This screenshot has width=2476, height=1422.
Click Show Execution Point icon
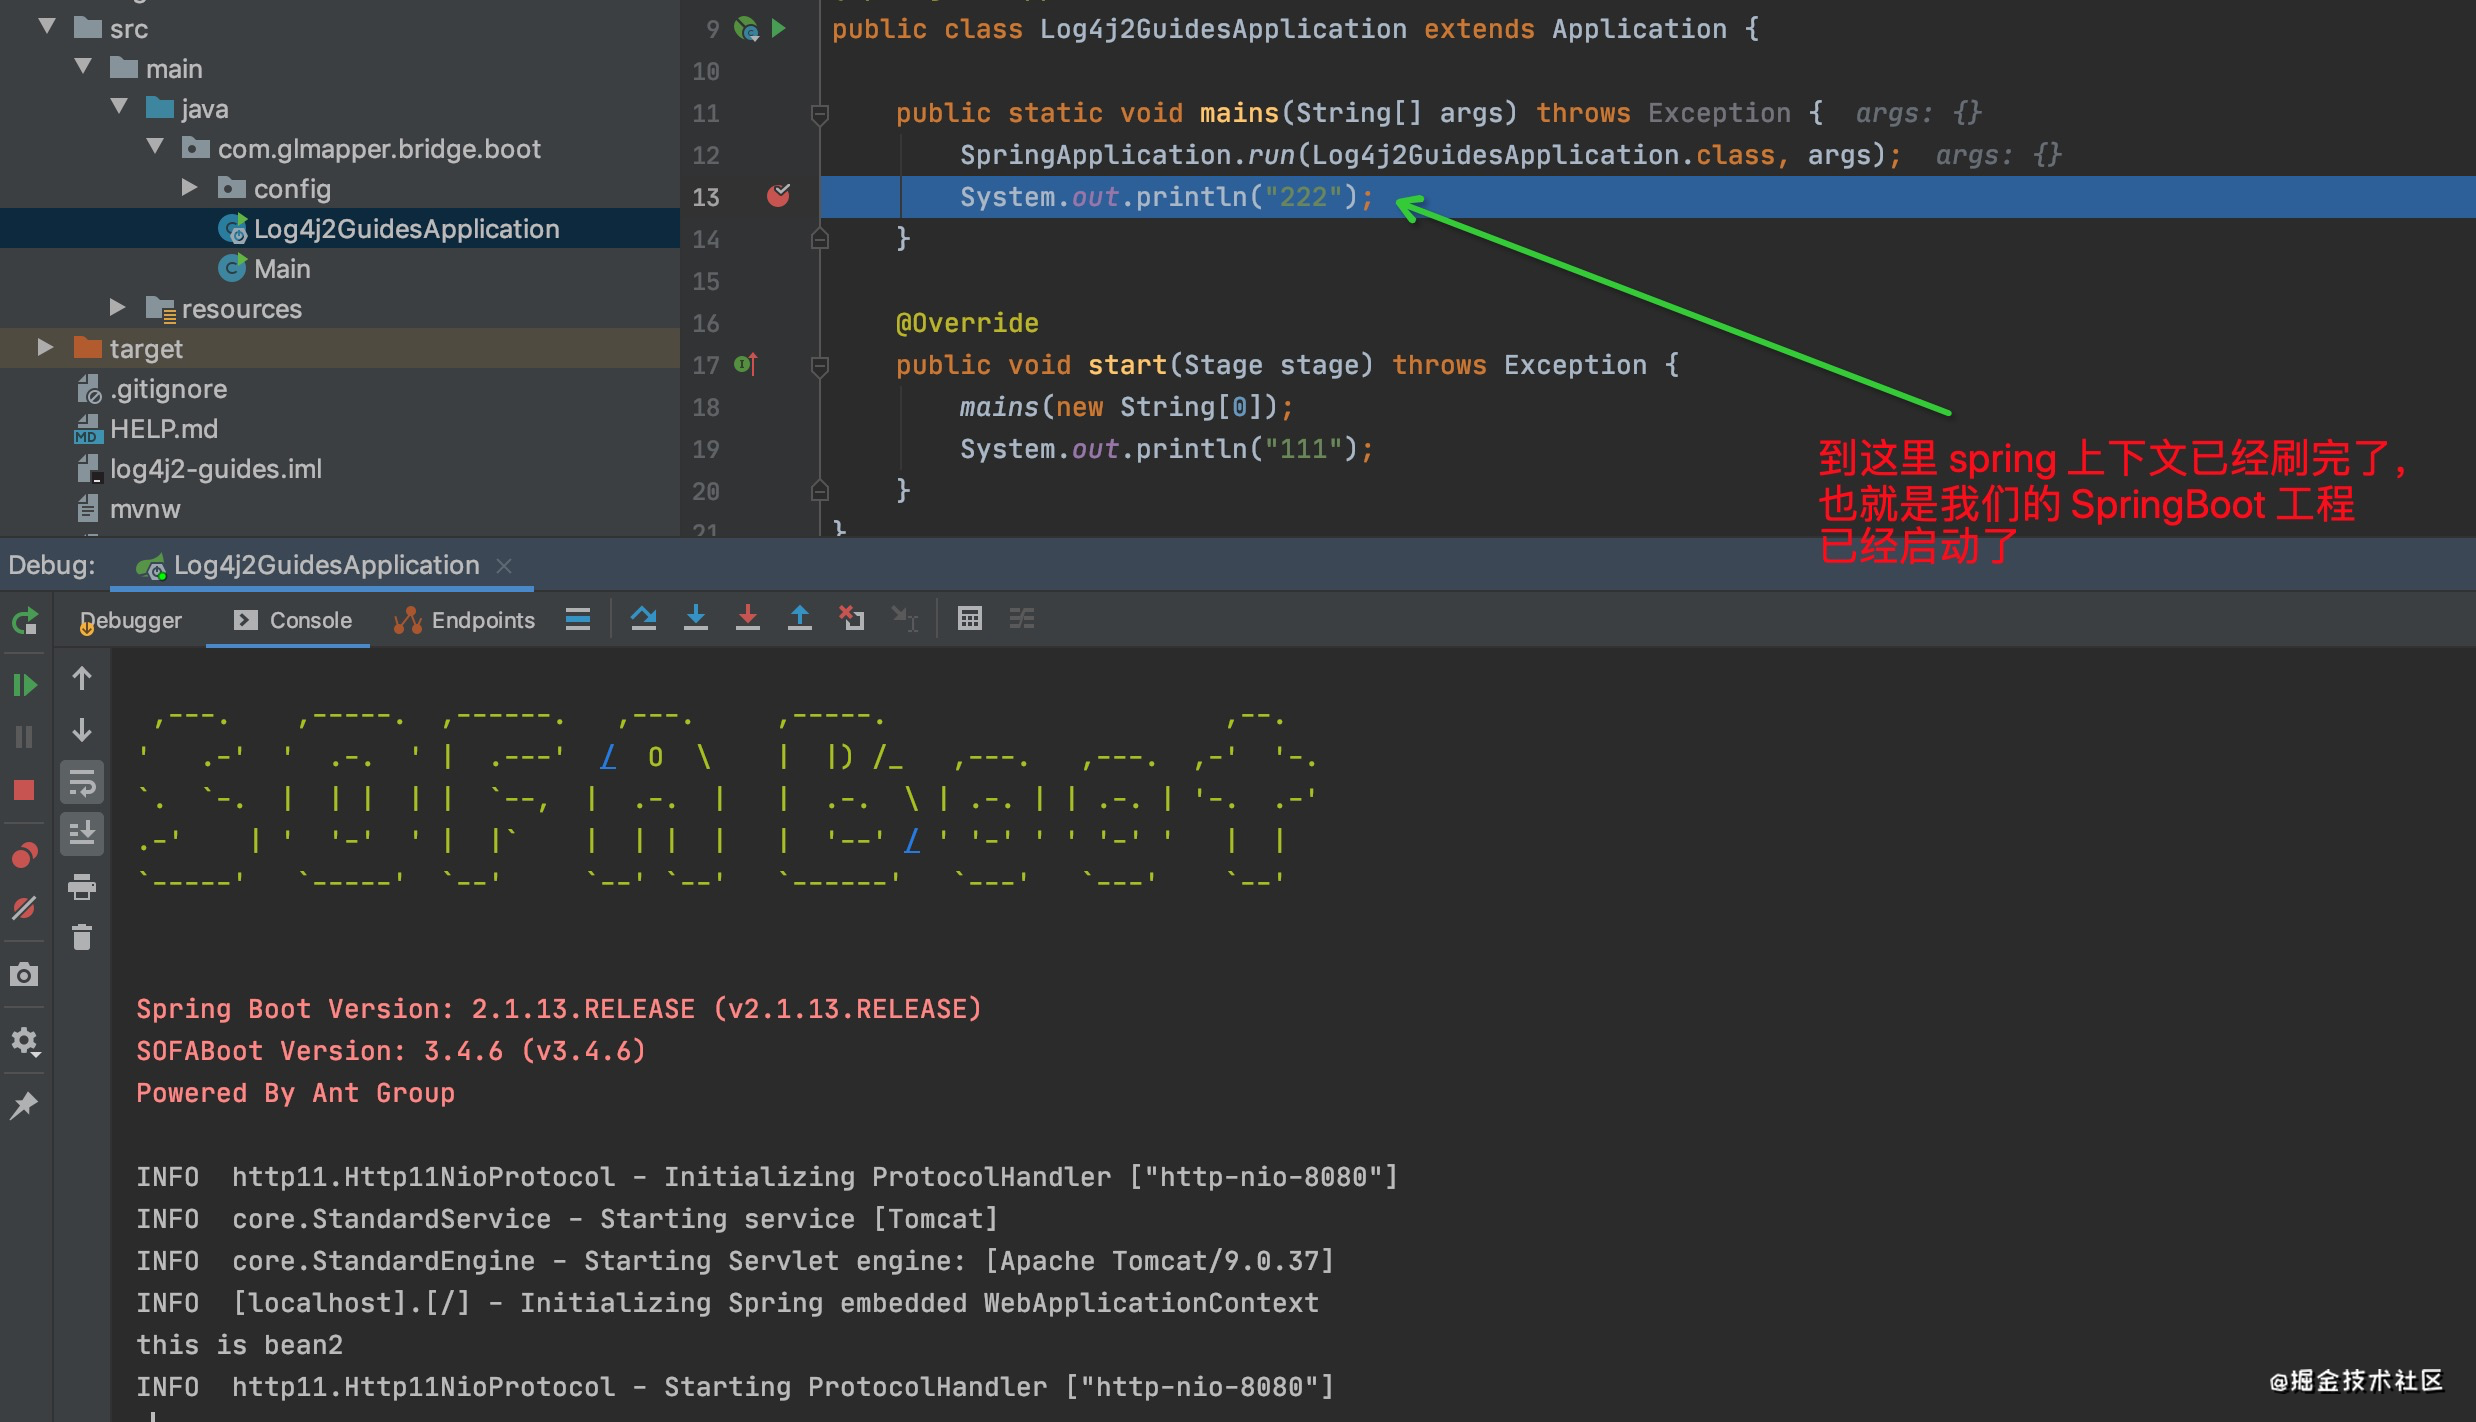578,619
